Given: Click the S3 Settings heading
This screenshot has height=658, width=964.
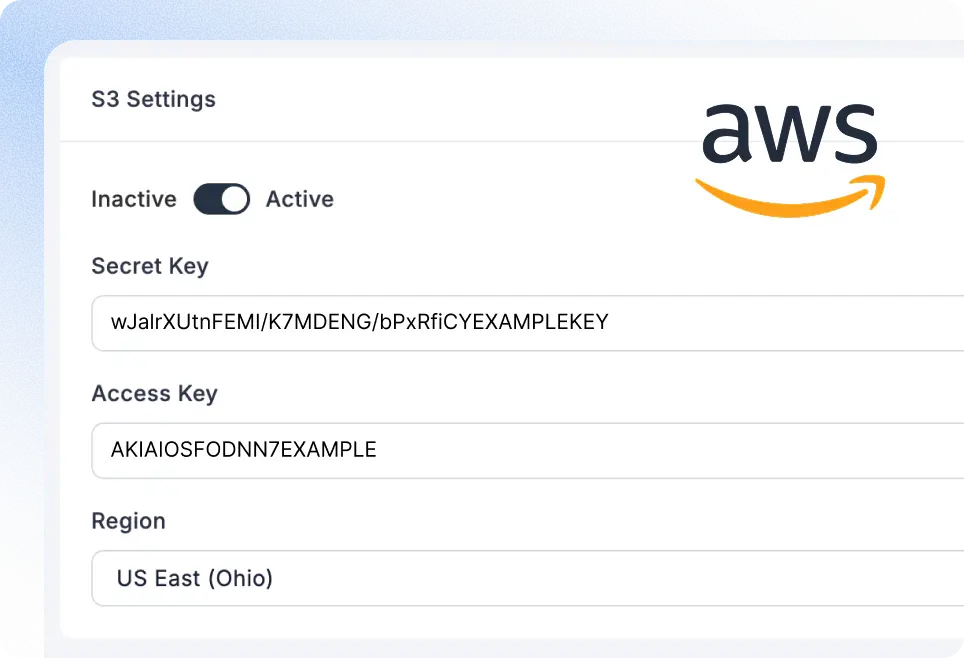Looking at the screenshot, I should click(154, 99).
